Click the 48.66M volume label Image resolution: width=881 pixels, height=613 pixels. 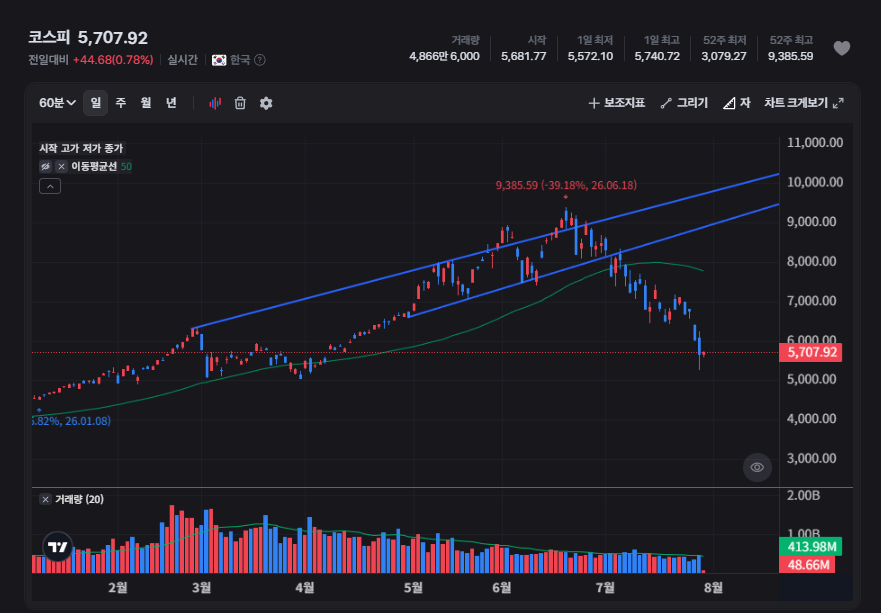point(807,565)
